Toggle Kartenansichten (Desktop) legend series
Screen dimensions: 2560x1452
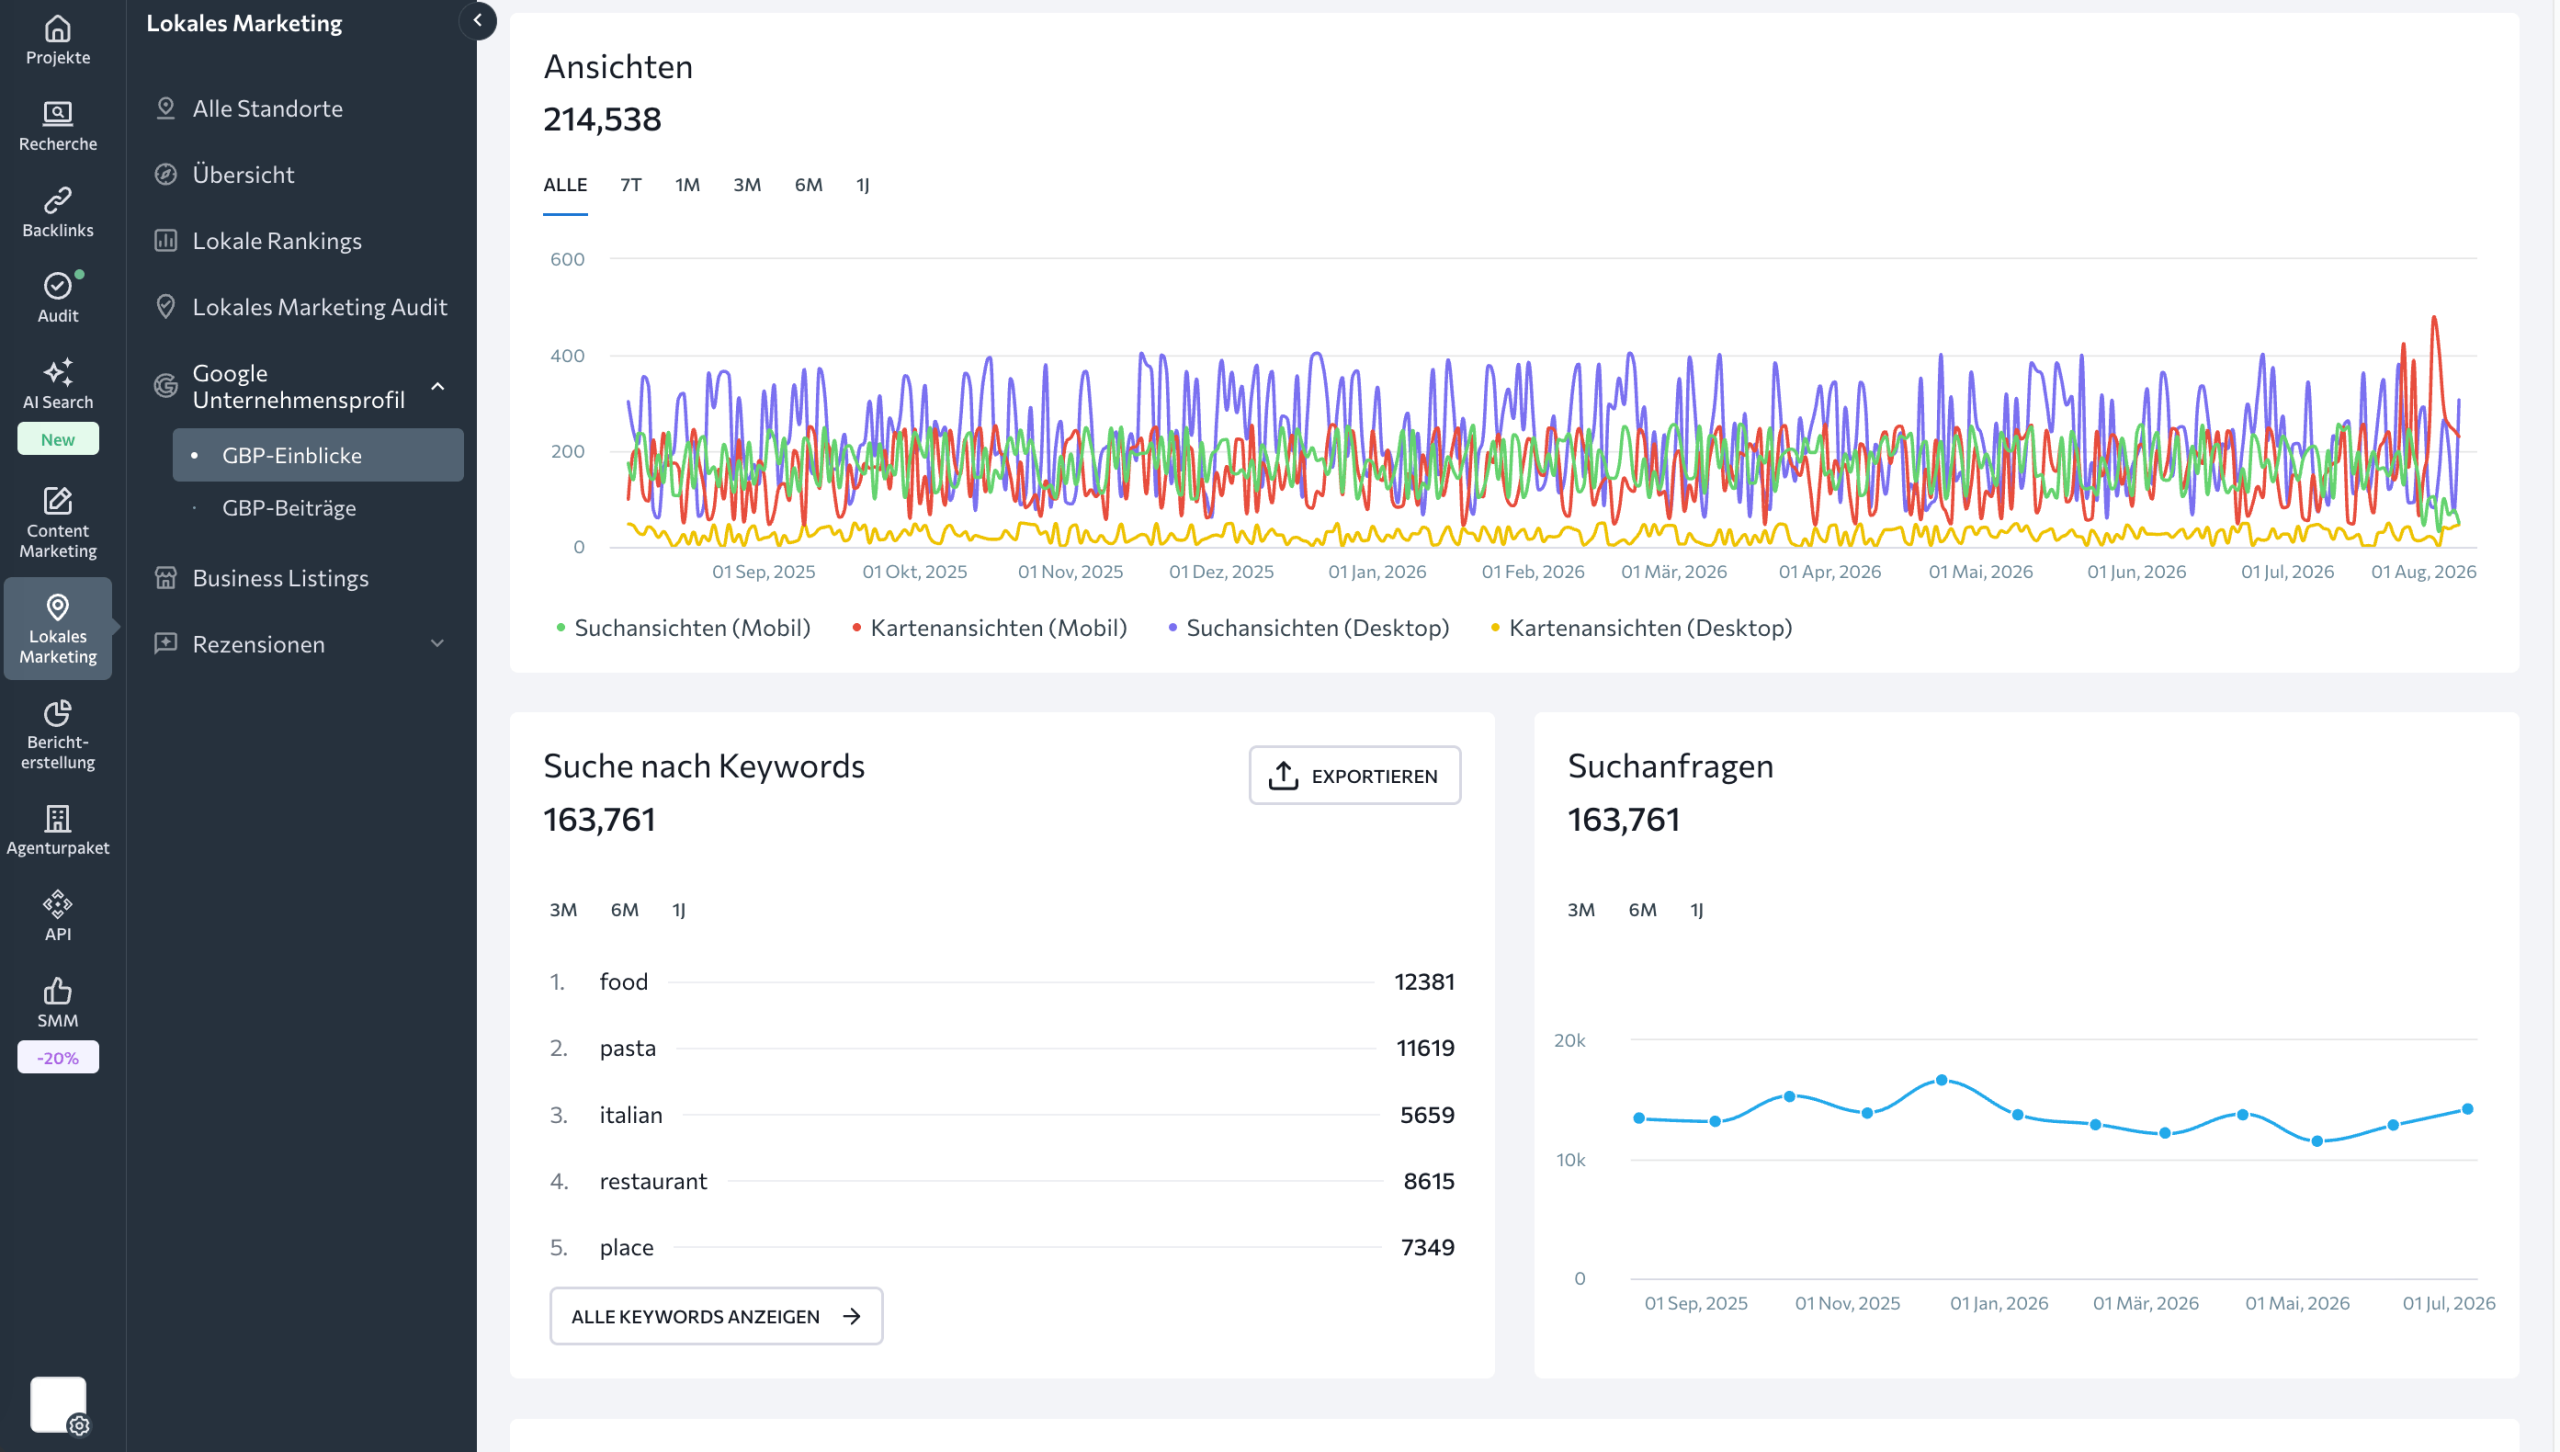click(1641, 628)
